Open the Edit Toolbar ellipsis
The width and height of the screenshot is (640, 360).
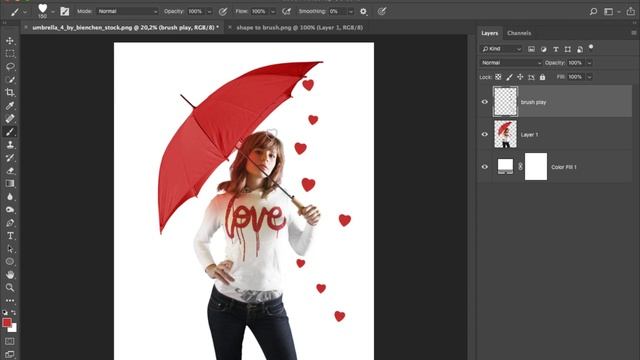(10, 301)
